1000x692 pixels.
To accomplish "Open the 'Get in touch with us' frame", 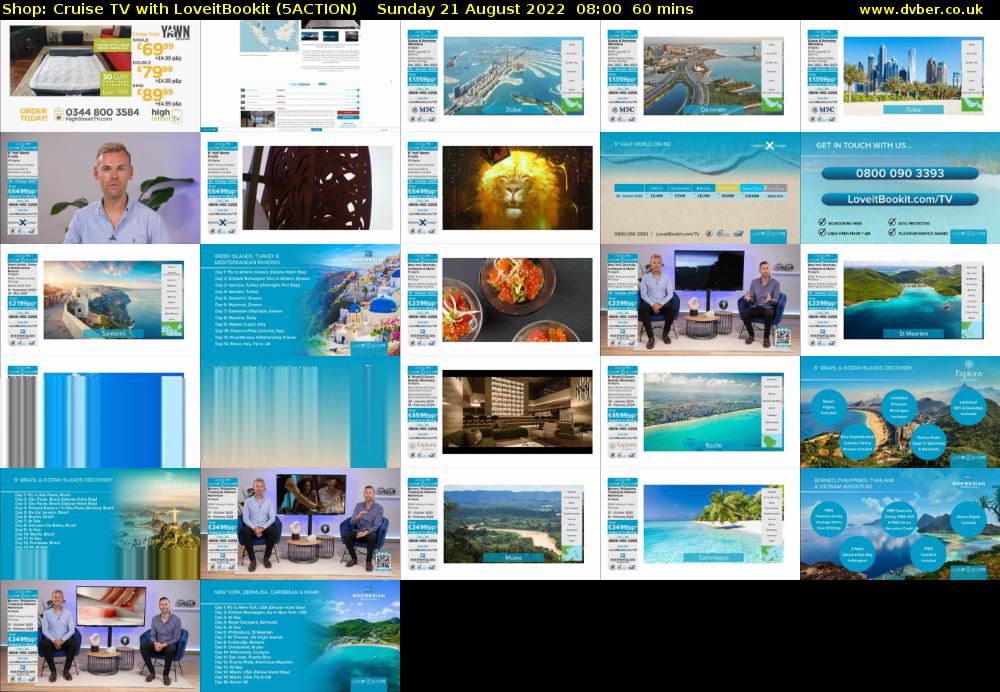I will (x=900, y=188).
